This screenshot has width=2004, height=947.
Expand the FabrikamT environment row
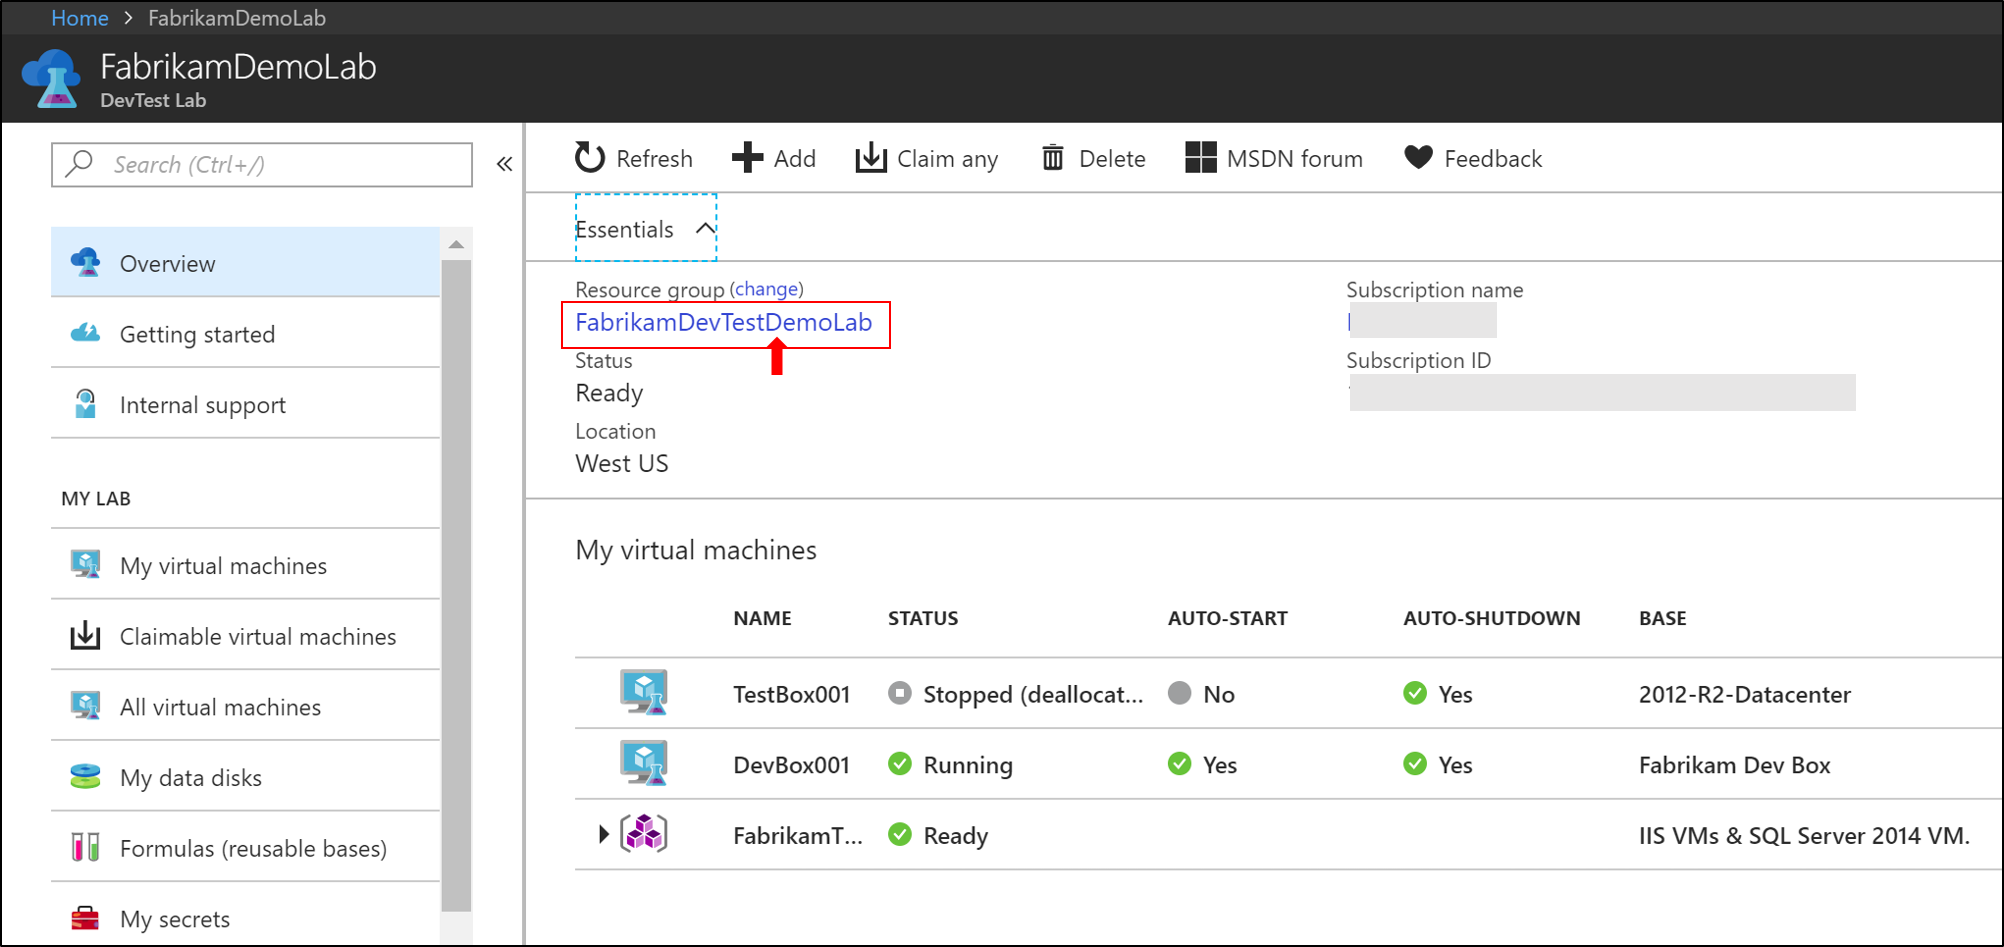tap(603, 834)
